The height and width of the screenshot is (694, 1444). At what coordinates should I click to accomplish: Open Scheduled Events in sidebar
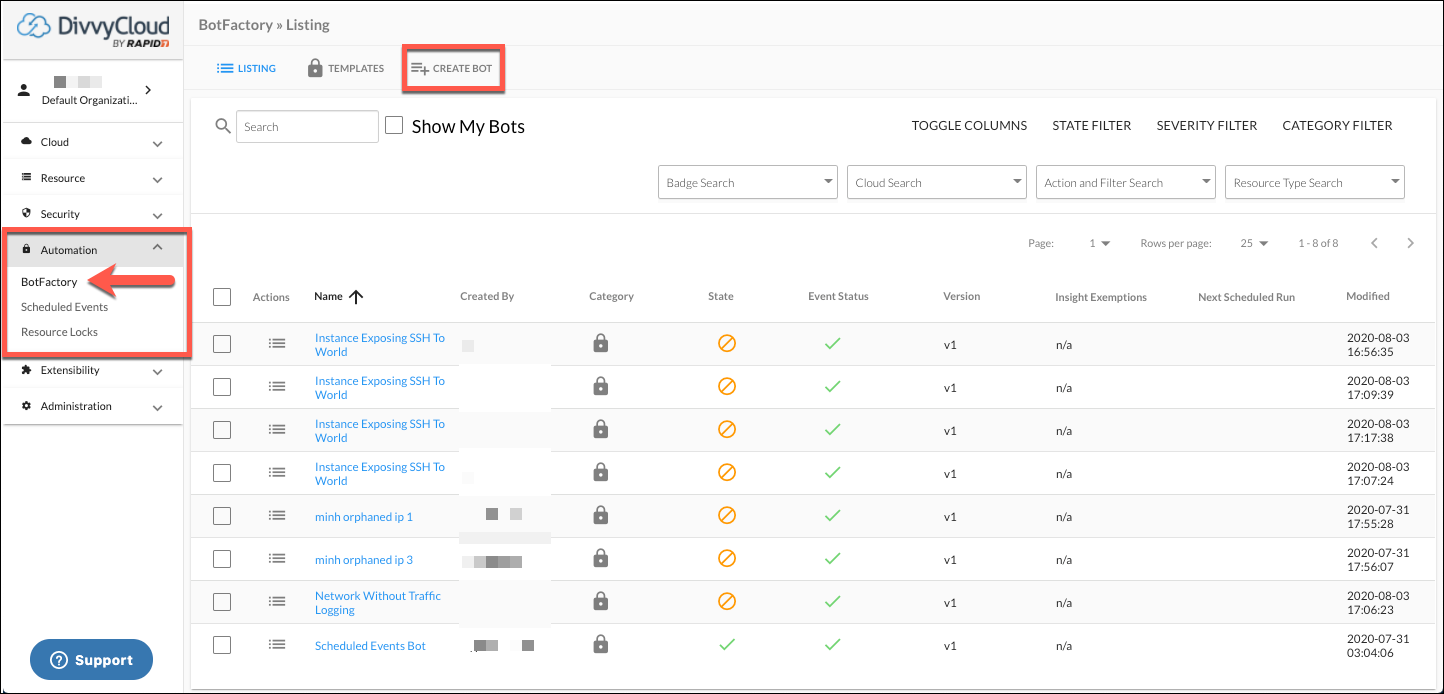pos(64,307)
